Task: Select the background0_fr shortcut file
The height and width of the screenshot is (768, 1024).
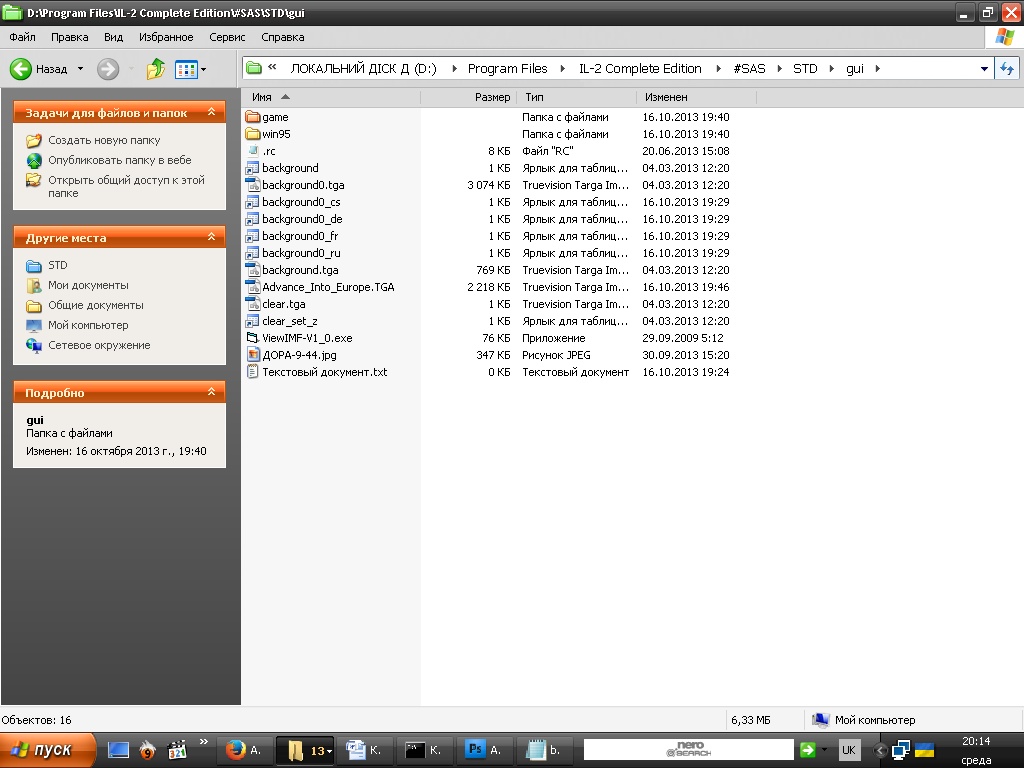Action: click(x=300, y=236)
